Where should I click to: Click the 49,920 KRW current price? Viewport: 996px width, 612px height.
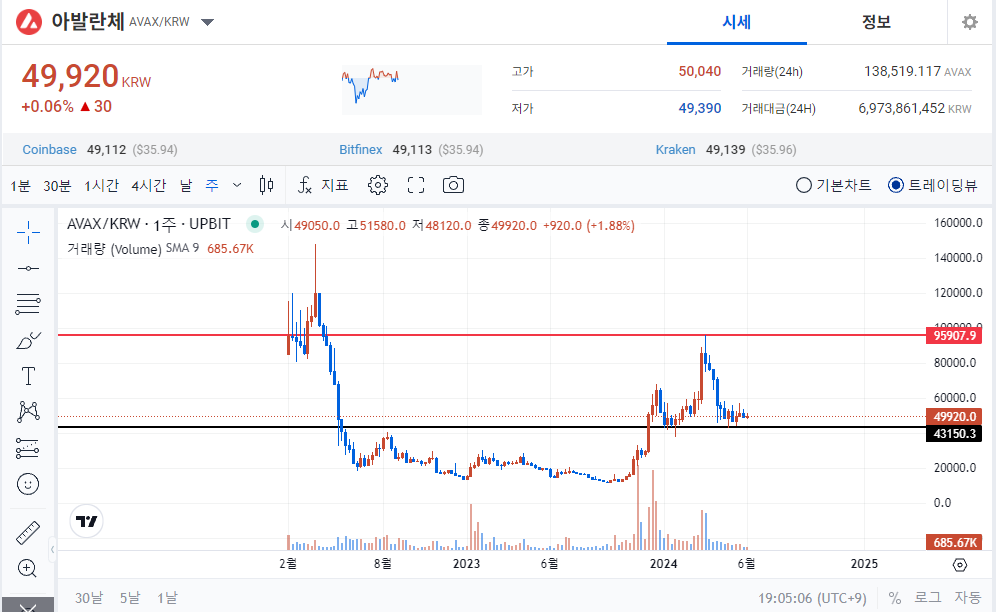point(86,76)
